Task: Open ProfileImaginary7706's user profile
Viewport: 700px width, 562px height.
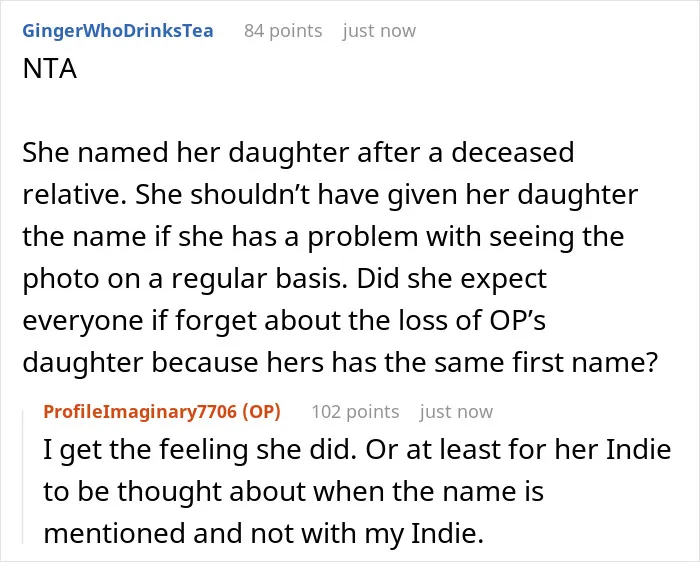Action: click(x=140, y=411)
